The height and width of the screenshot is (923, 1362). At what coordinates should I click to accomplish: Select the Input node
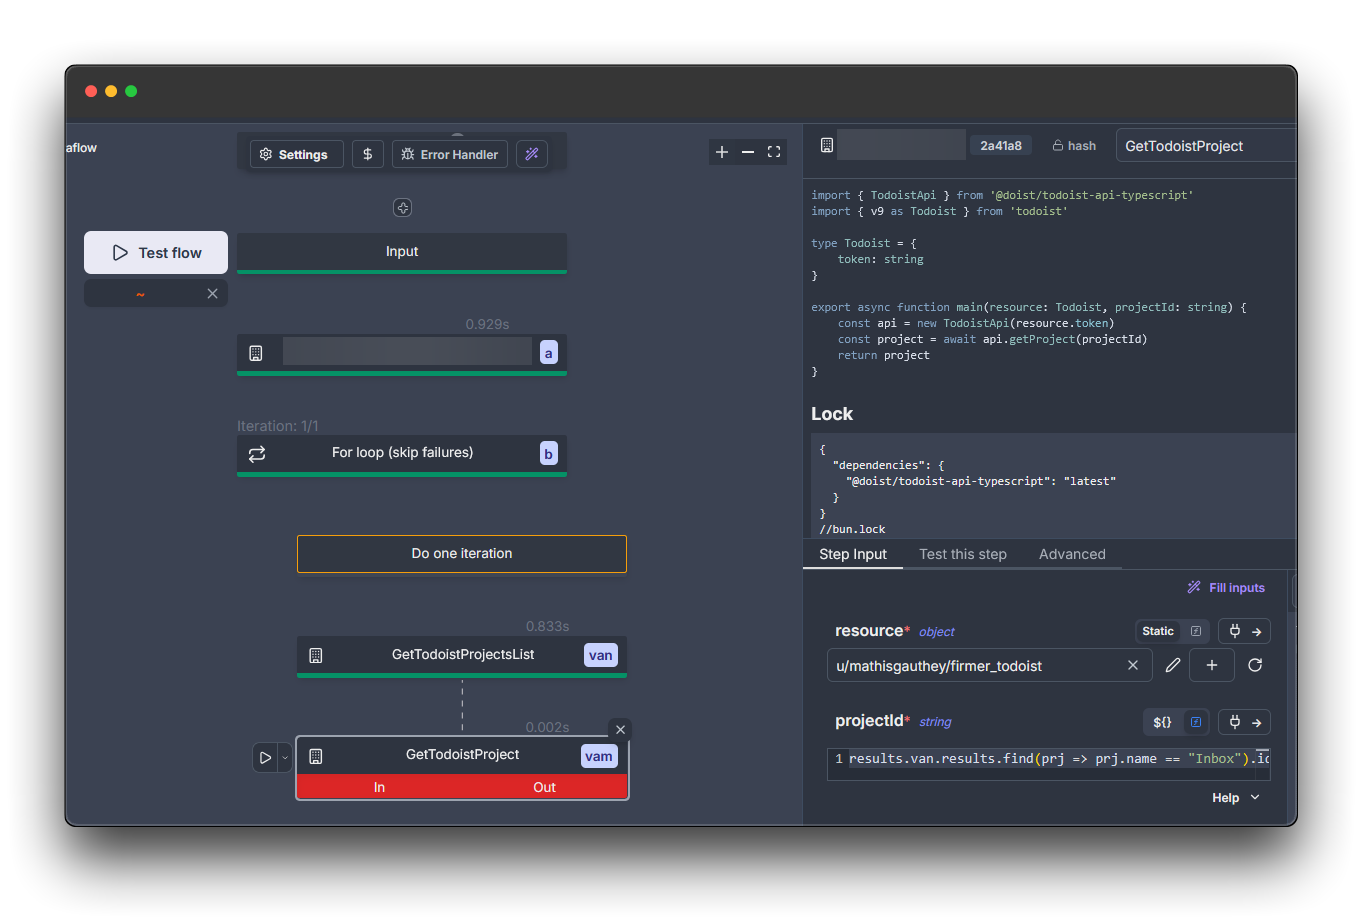coord(402,252)
